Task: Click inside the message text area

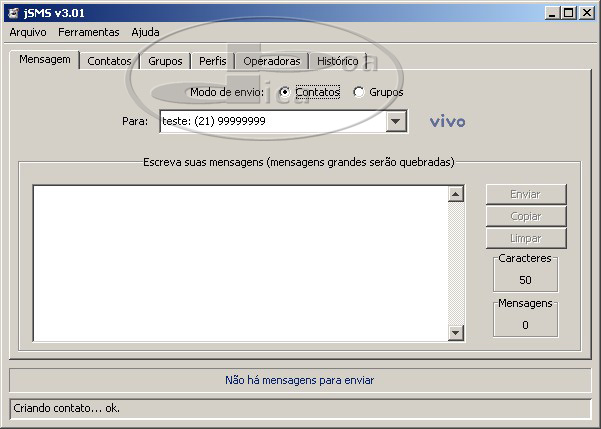Action: coord(240,264)
